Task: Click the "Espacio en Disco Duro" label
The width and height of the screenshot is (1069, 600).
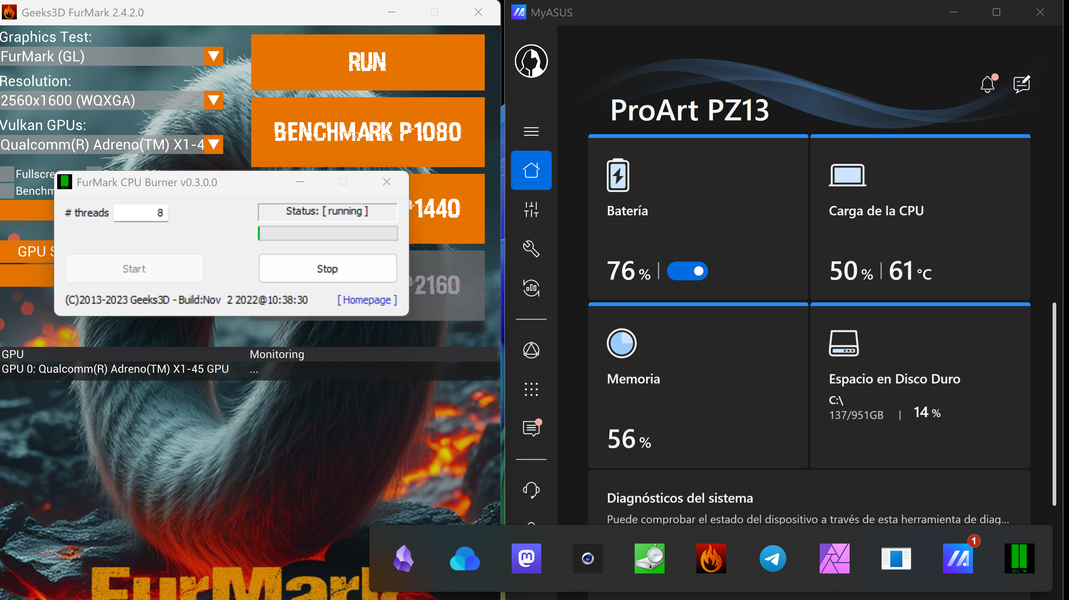Action: (x=894, y=379)
